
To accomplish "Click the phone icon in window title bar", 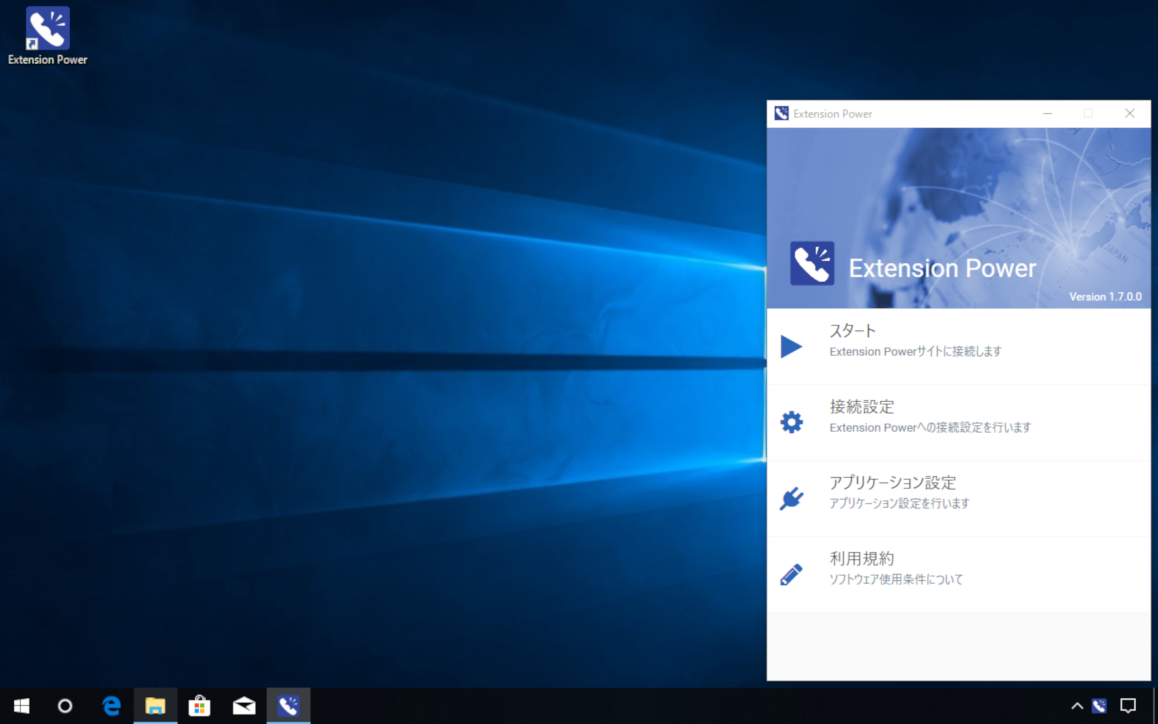I will (780, 113).
